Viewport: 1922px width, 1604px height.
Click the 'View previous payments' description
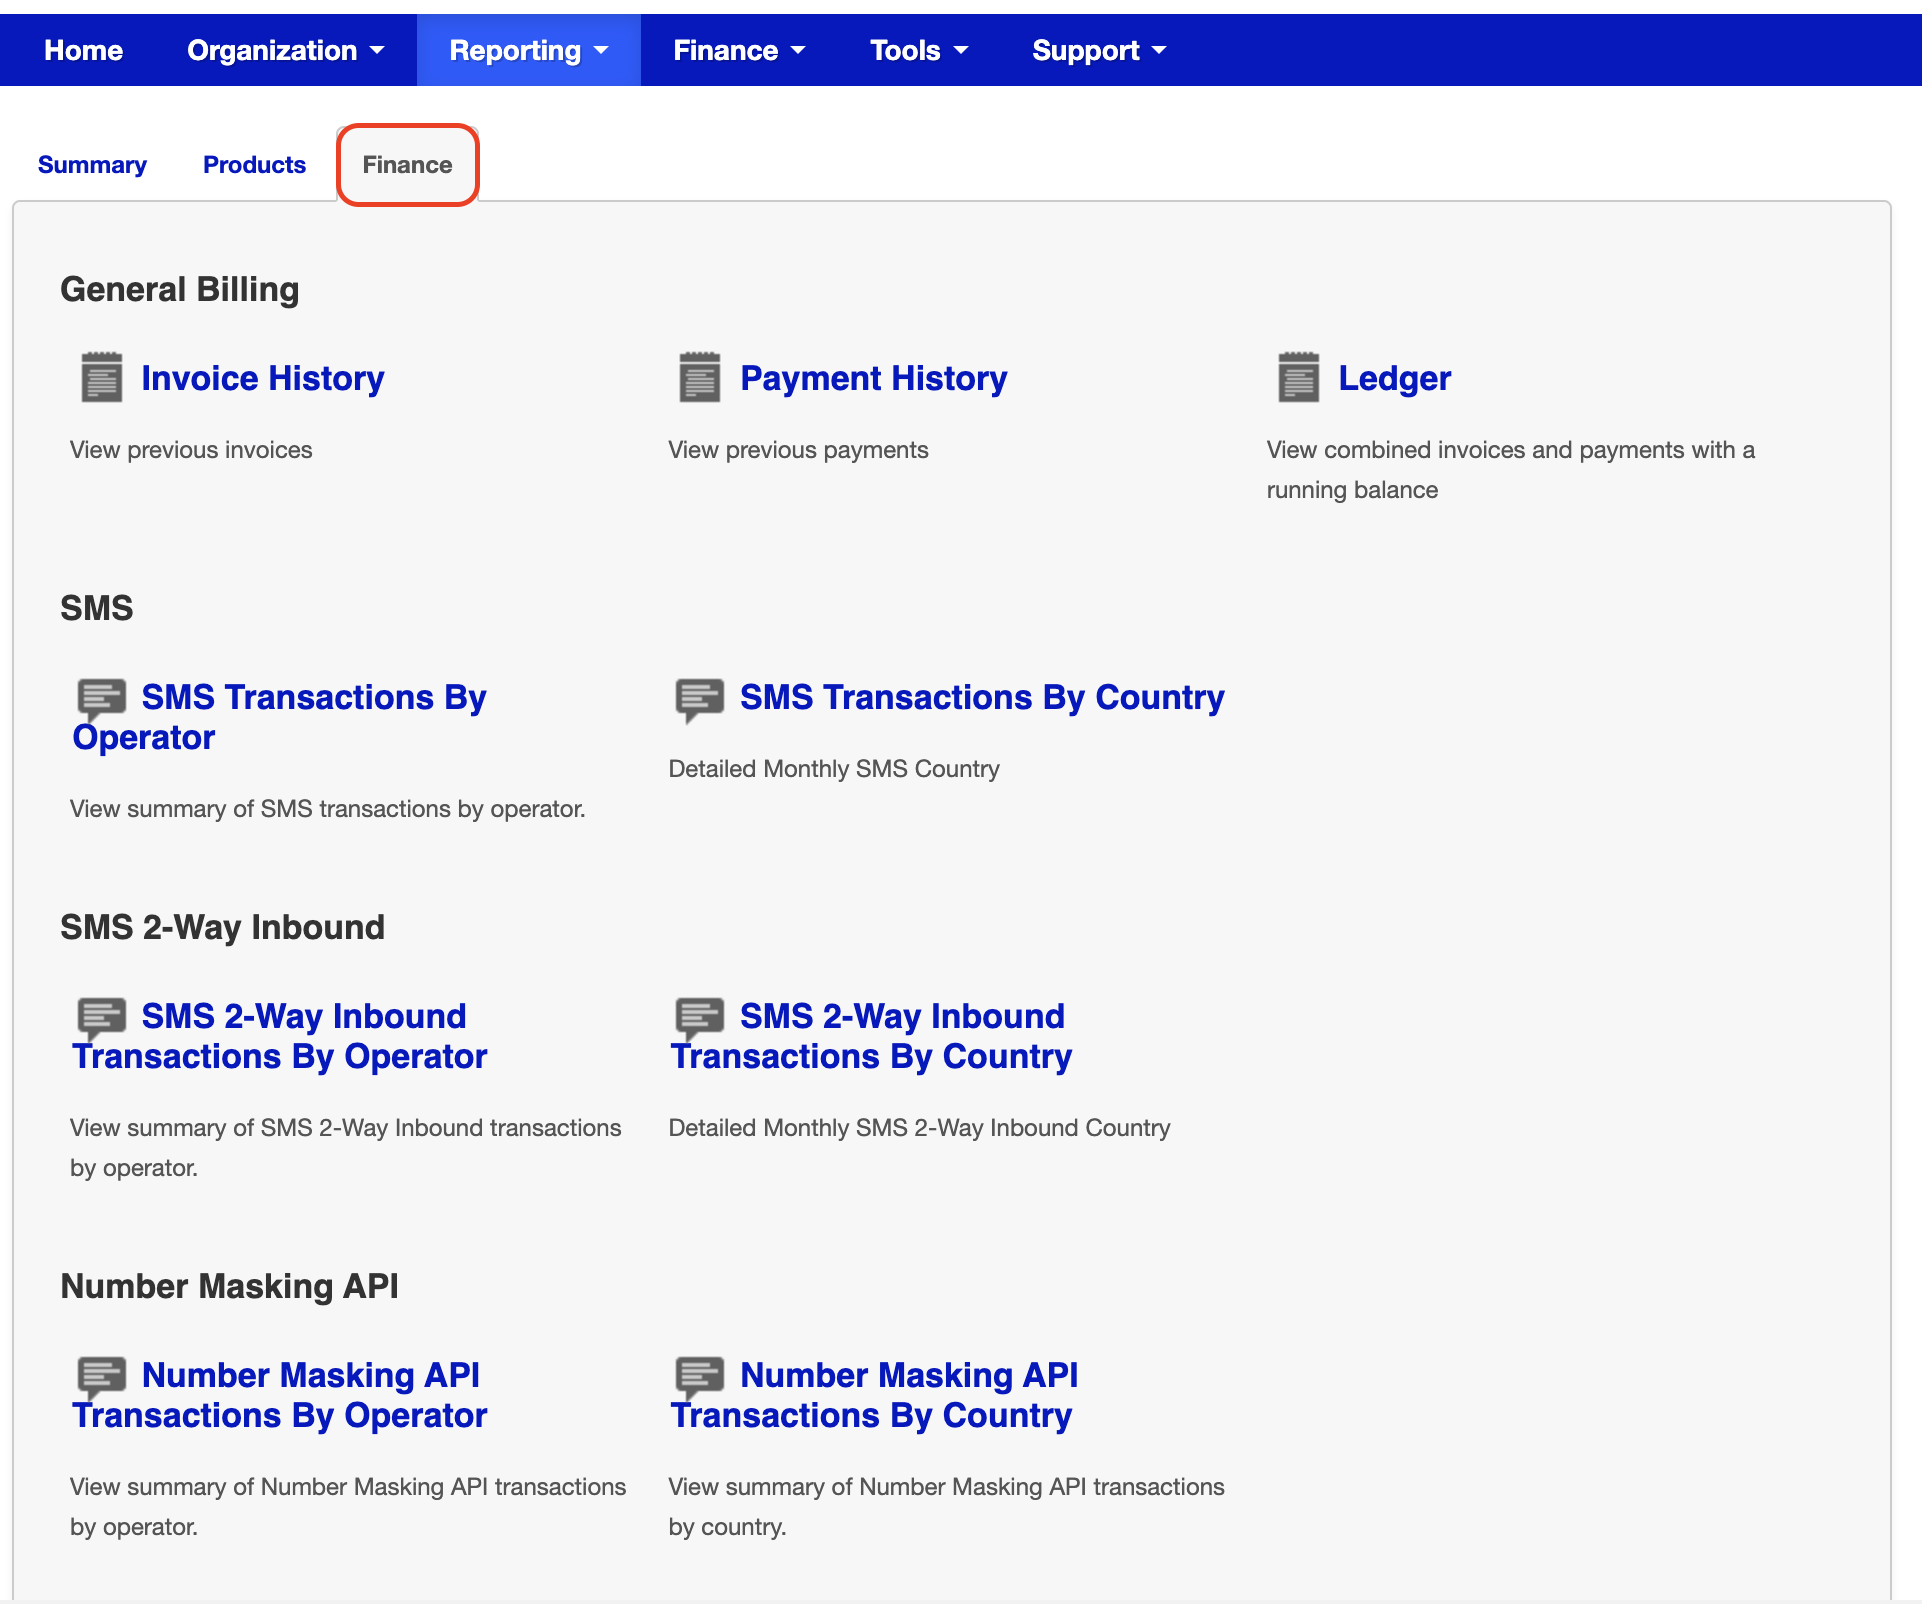coord(798,450)
